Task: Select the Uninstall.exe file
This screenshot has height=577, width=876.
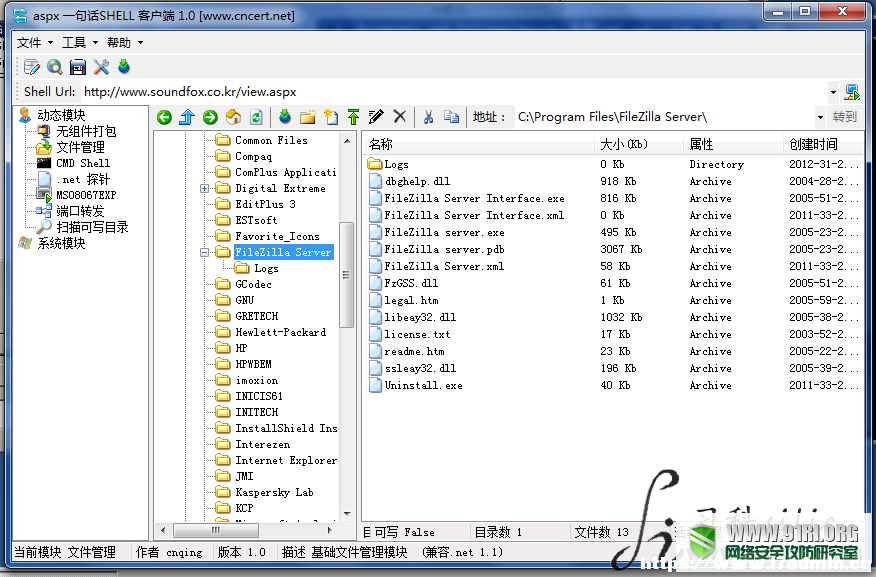Action: pyautogui.click(x=423, y=385)
